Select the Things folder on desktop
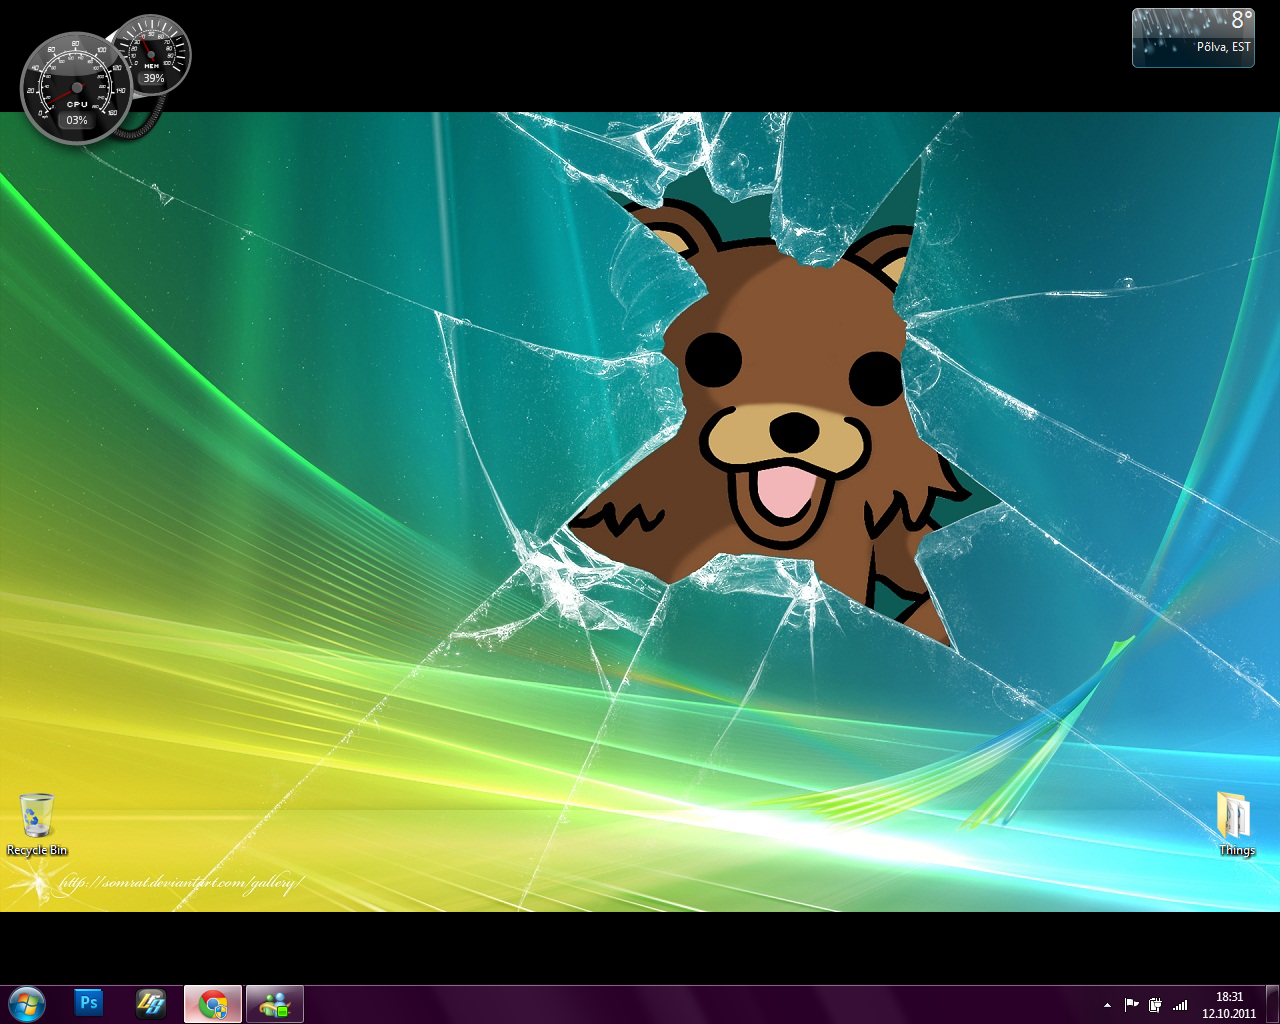This screenshot has height=1024, width=1280. point(1236,824)
